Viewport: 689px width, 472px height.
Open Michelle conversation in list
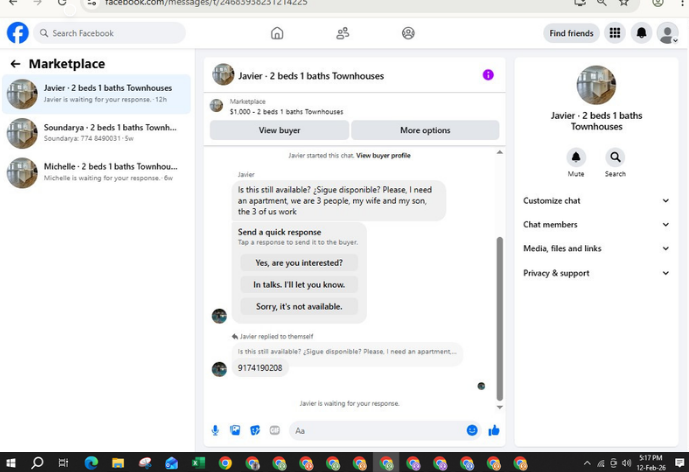[97, 172]
